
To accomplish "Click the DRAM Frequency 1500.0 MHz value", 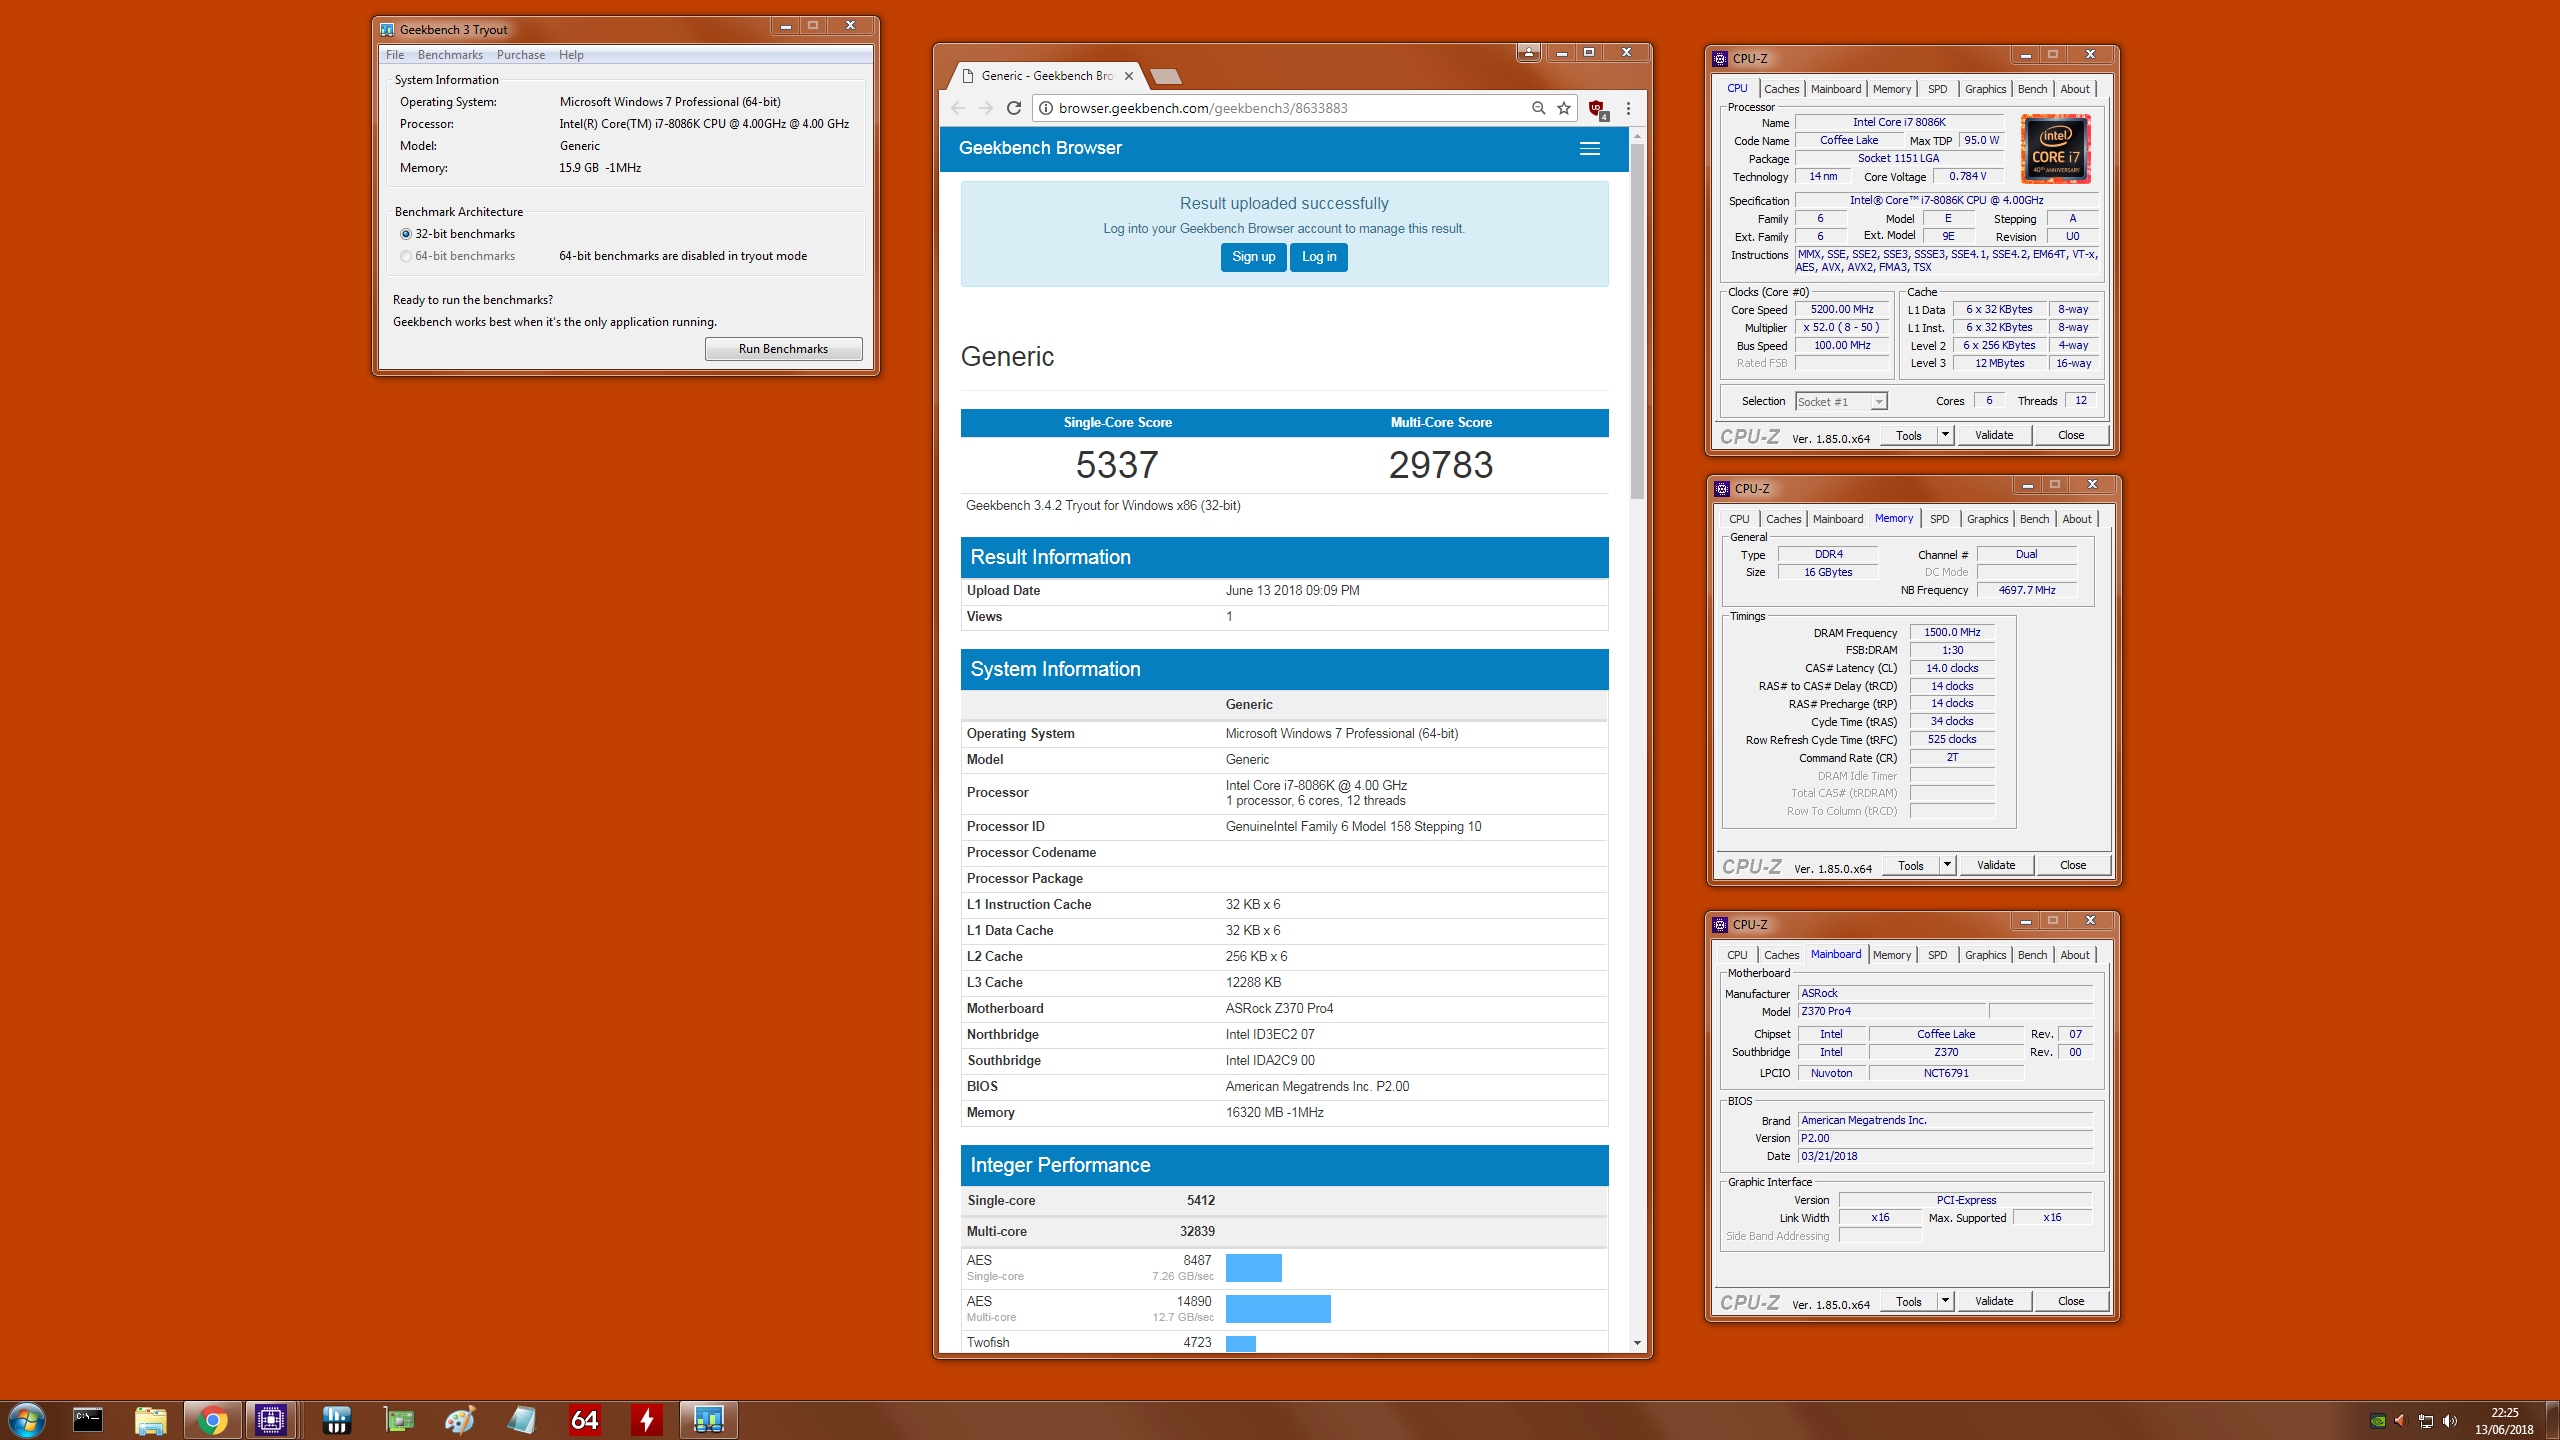I will tap(1952, 633).
